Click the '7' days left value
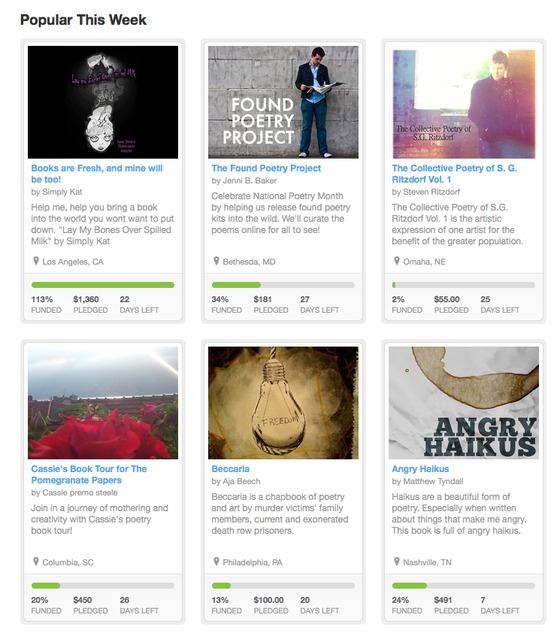This screenshot has width=560, height=636. (483, 600)
